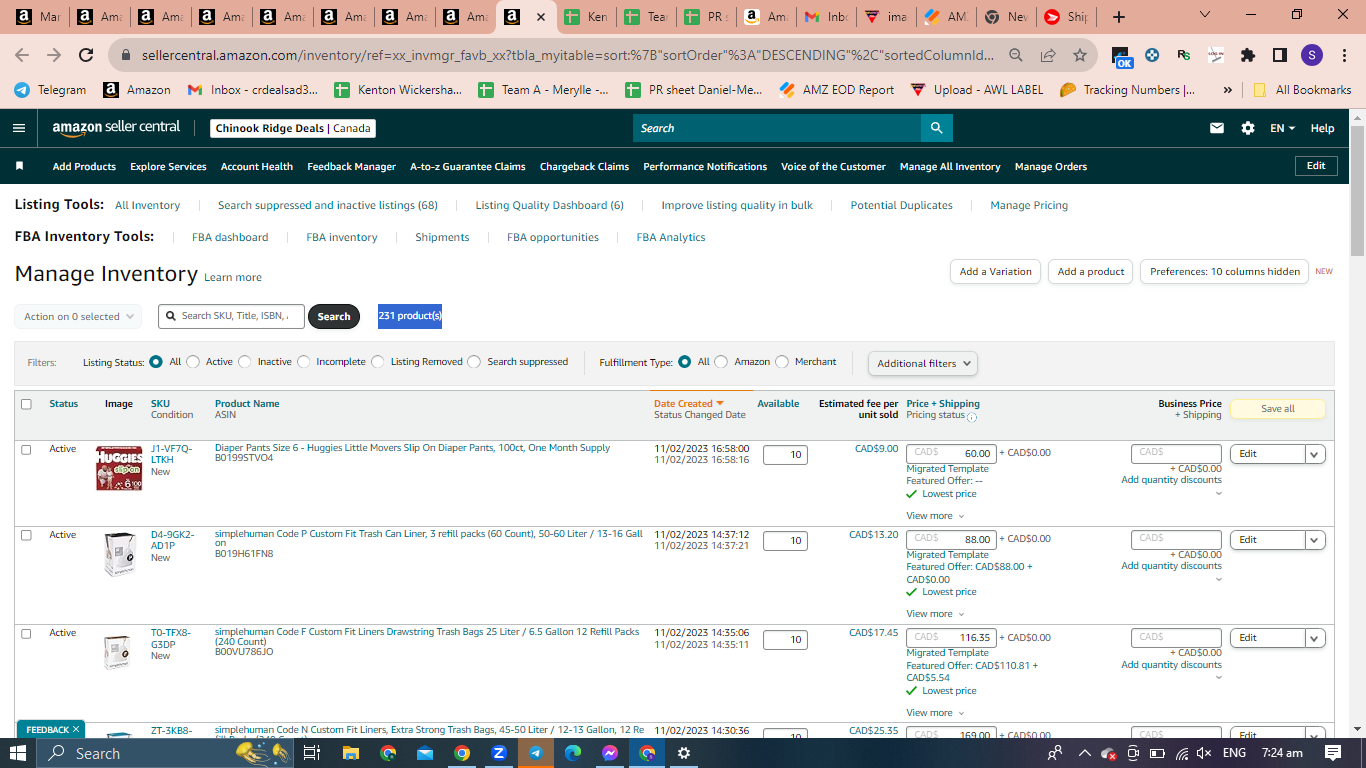Click the magnifier search button in header

(936, 128)
